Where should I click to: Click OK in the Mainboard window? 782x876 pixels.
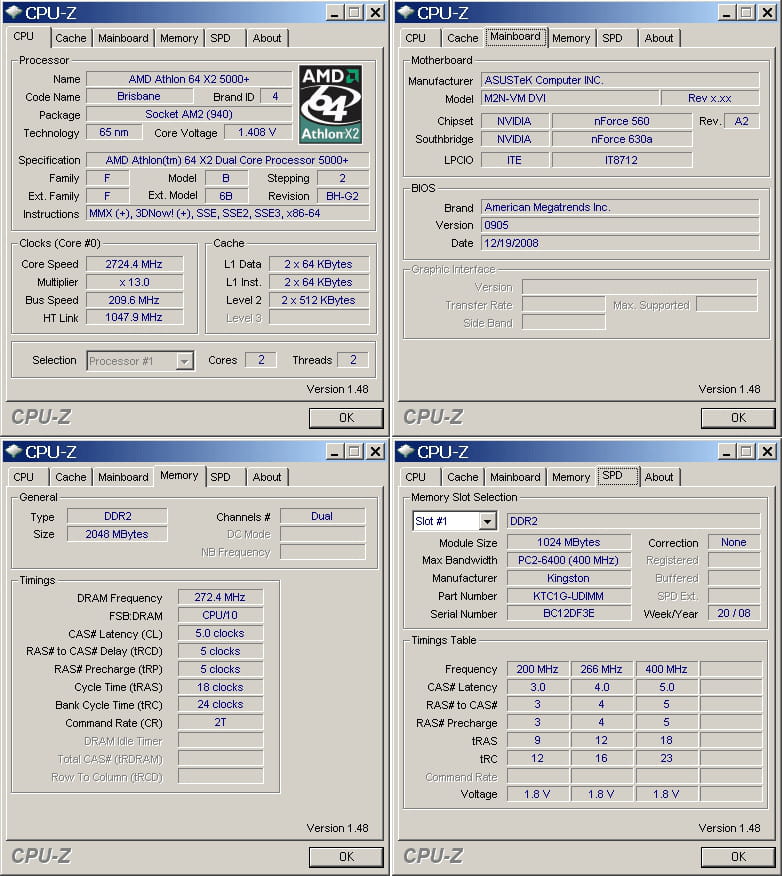point(738,418)
